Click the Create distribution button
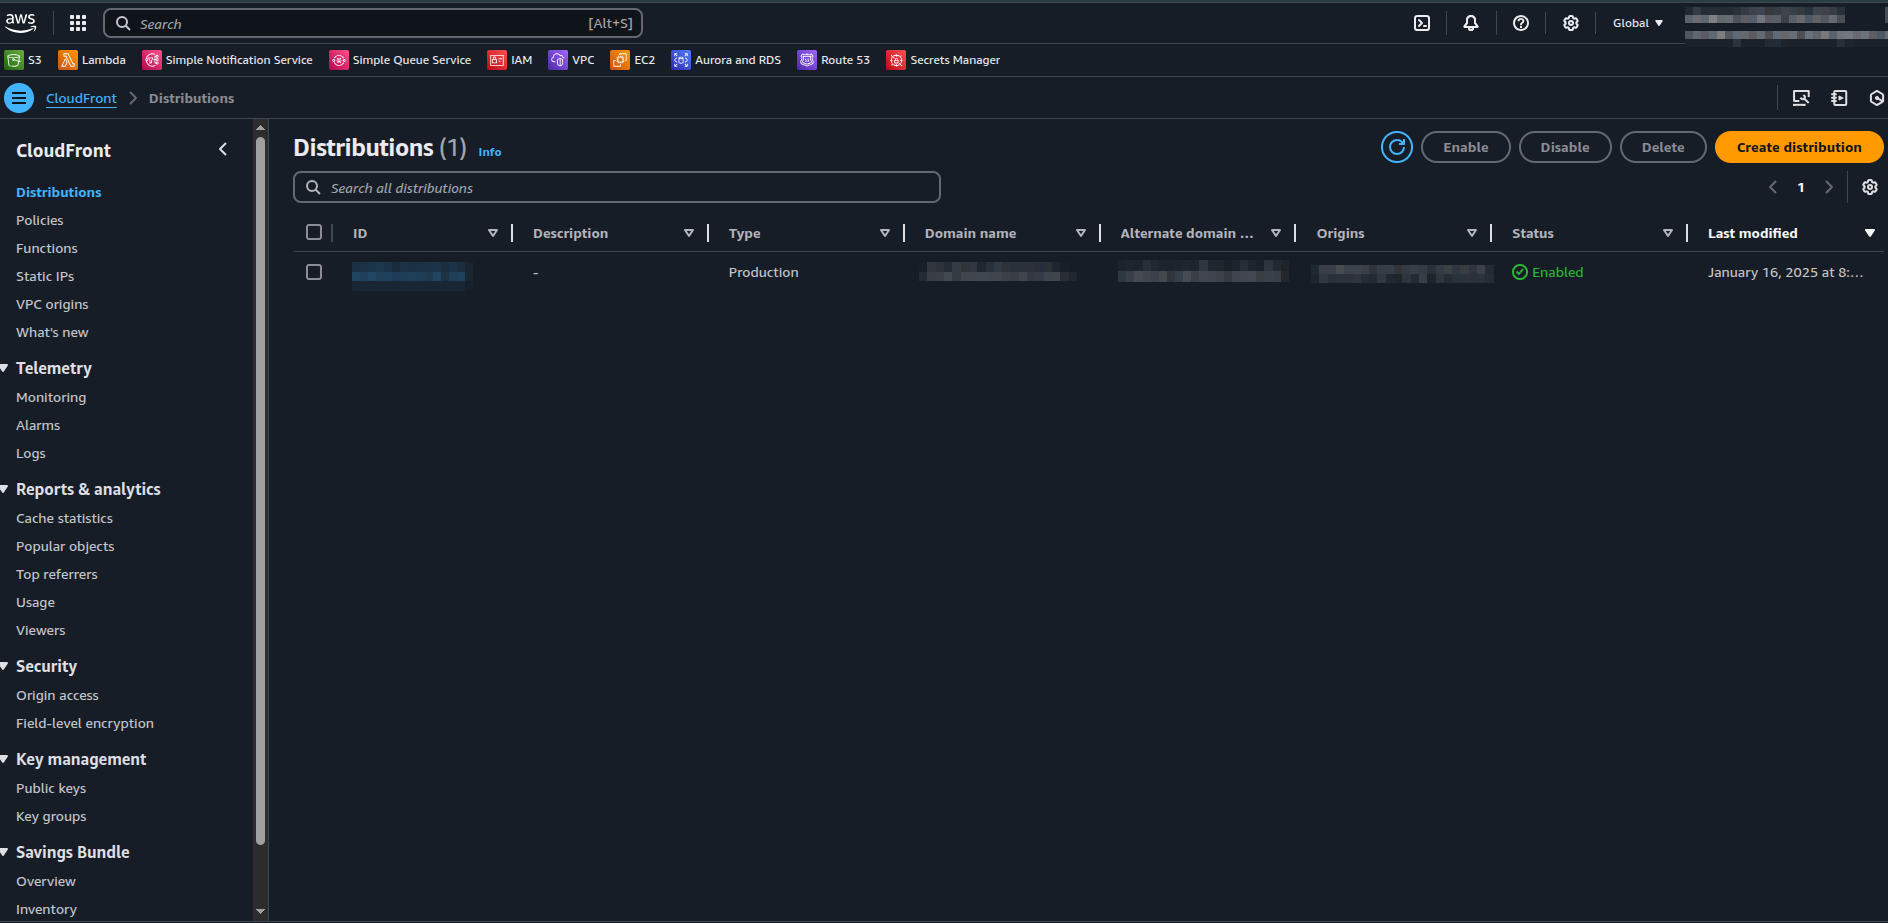Screen dimensions: 1888x923 tap(1798, 147)
